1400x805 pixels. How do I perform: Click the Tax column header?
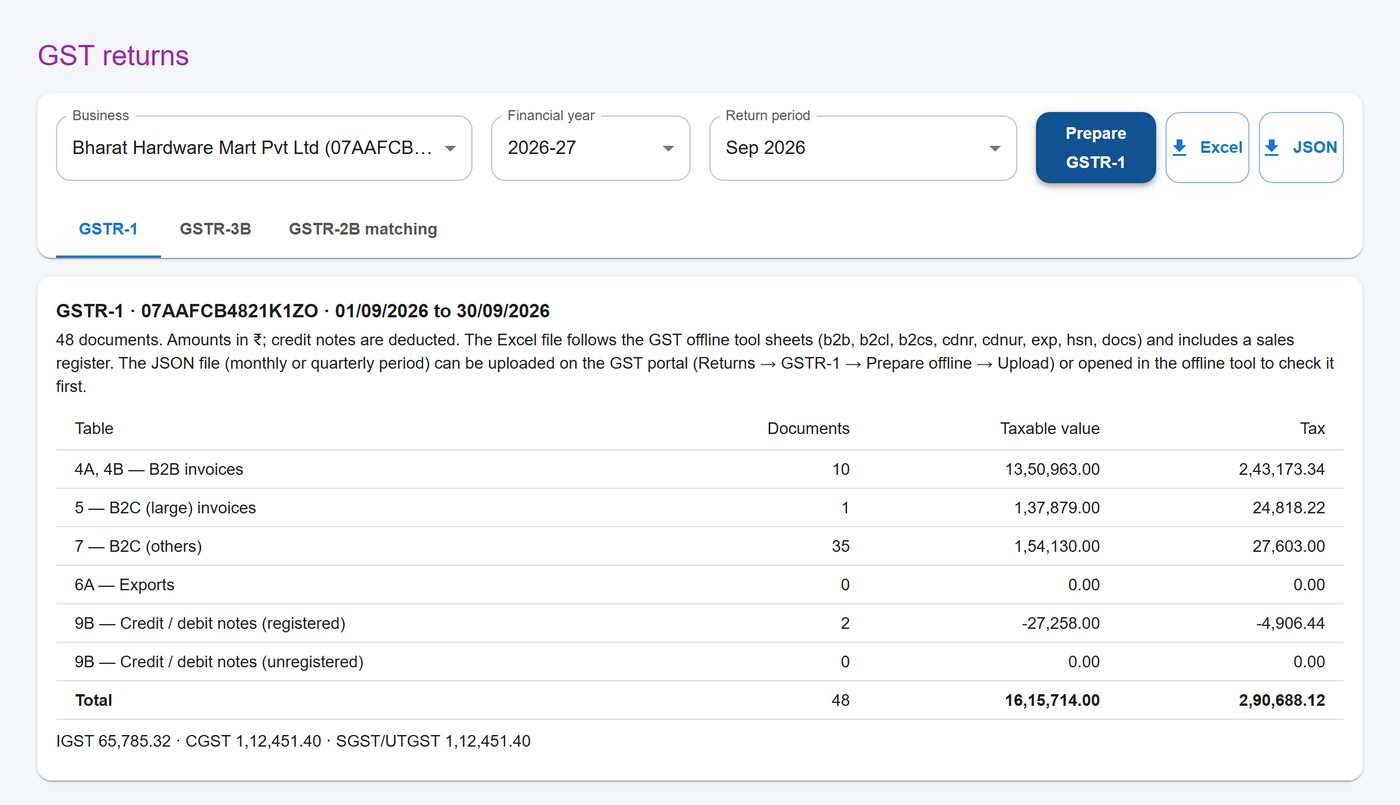(x=1313, y=428)
